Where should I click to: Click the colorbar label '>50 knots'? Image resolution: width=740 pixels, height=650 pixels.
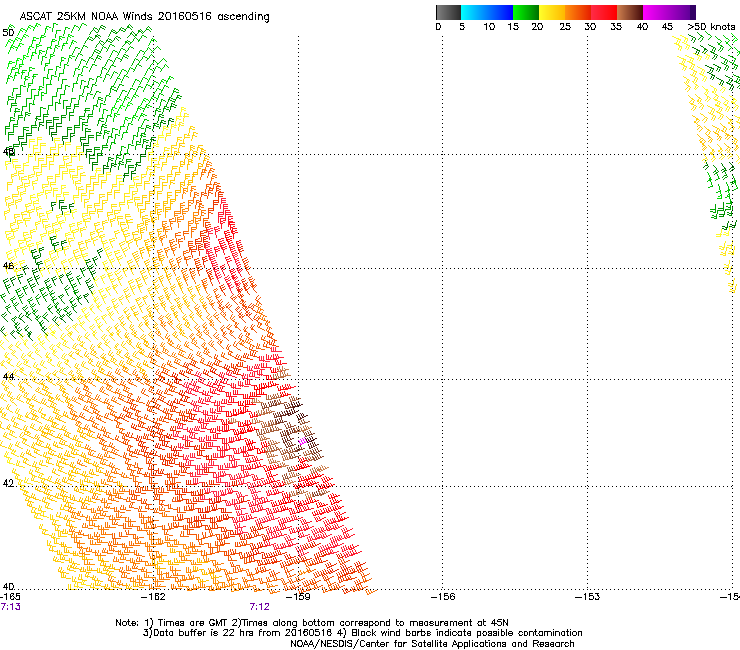(x=711, y=27)
